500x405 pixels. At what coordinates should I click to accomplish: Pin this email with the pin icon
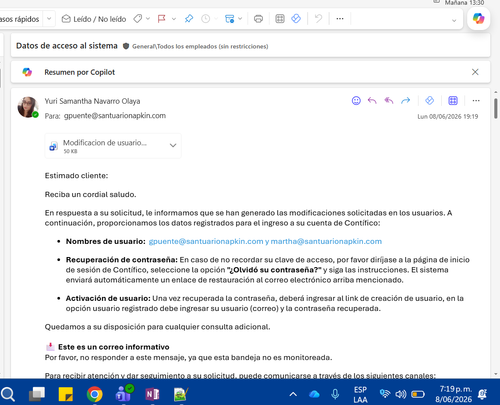[x=189, y=19]
